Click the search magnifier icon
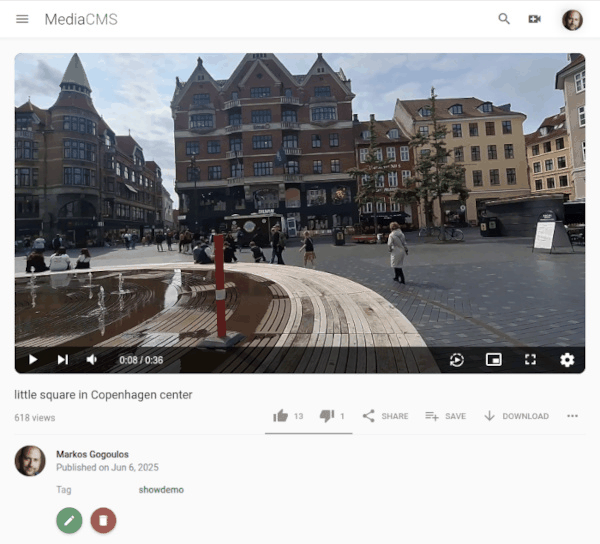Viewport: 600px width, 544px height. (x=504, y=19)
